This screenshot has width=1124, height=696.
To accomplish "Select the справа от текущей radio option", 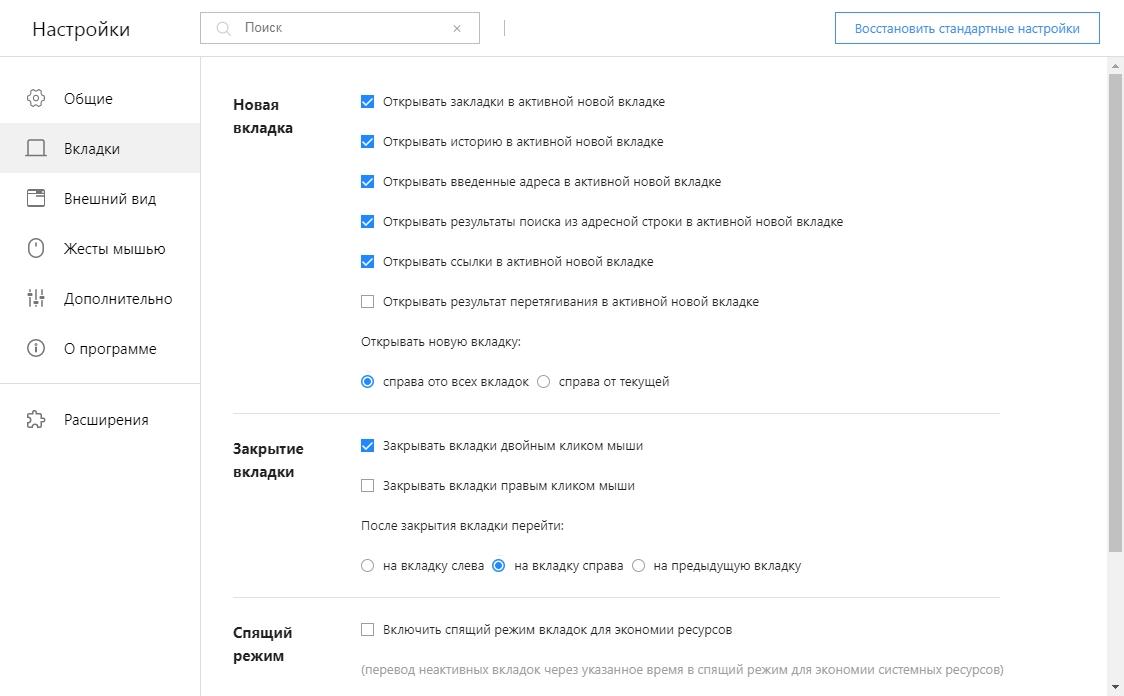I will click(544, 382).
